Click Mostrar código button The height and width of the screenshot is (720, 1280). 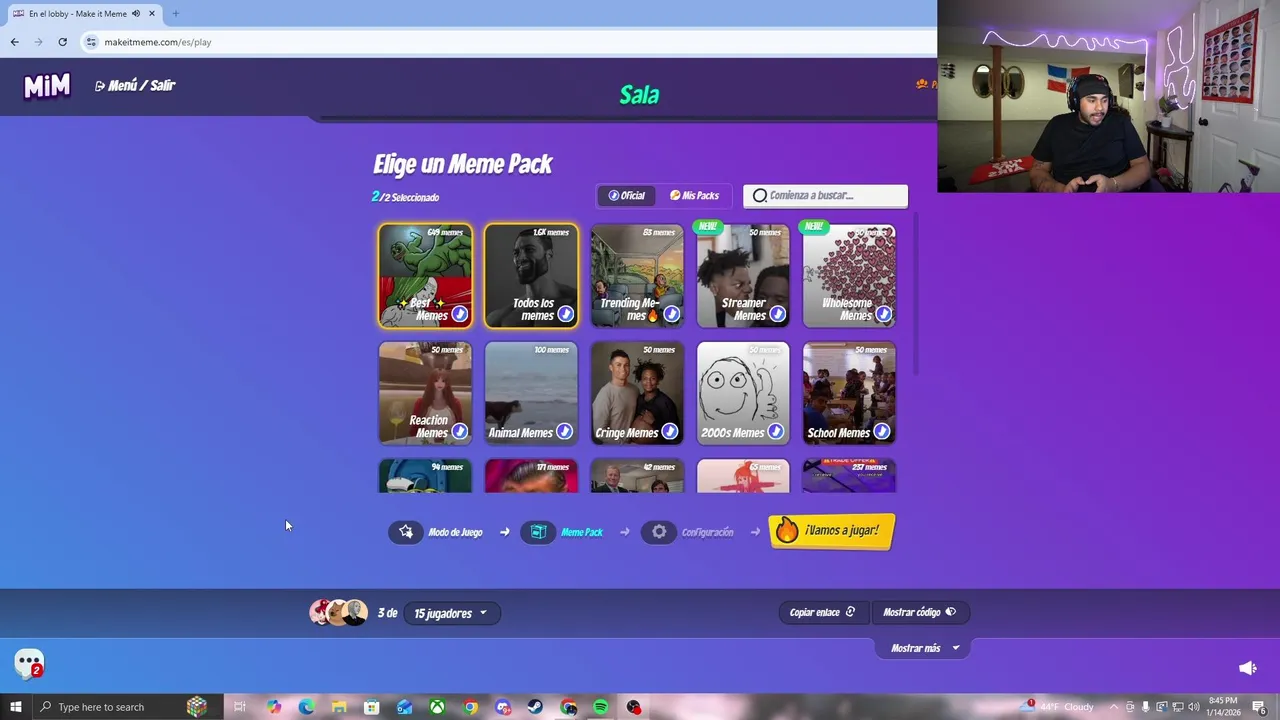919,612
